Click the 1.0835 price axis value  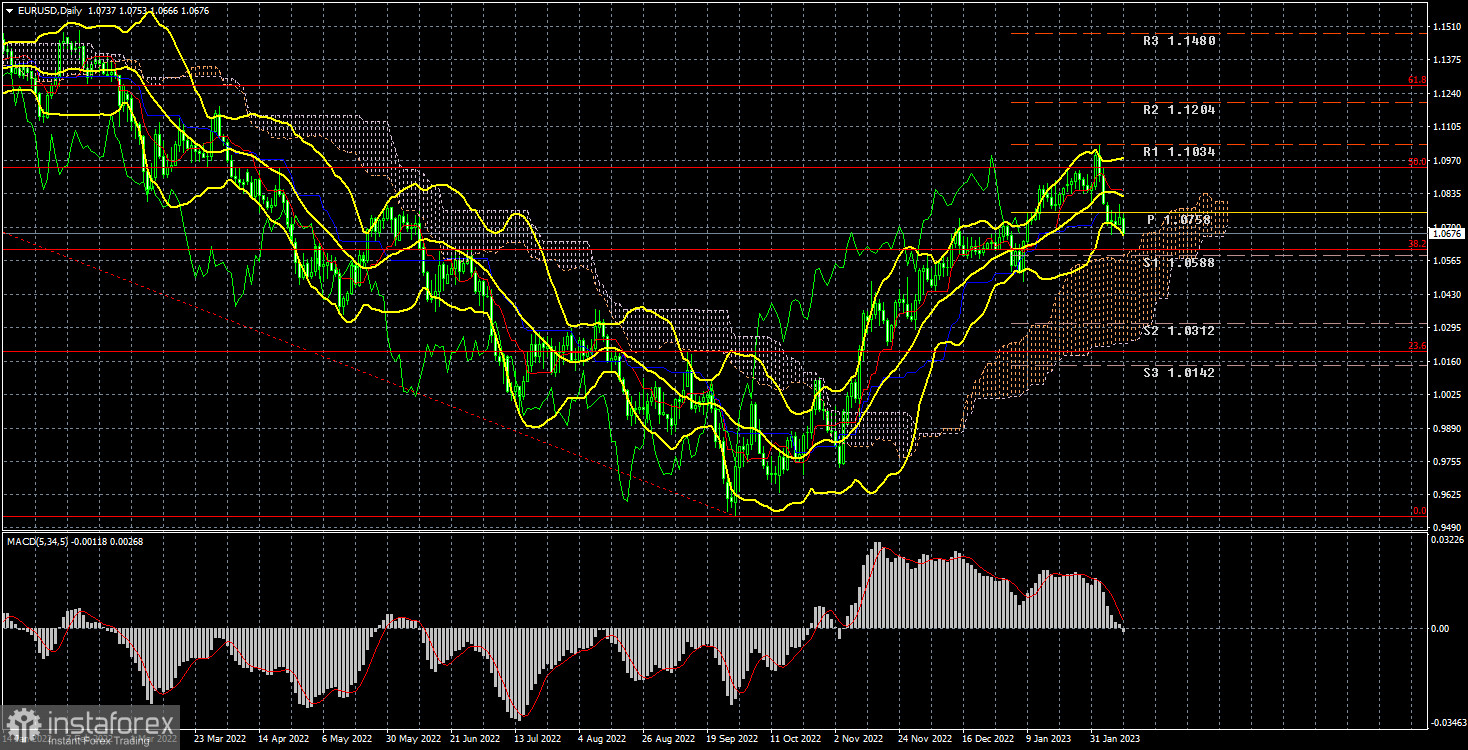tap(1446, 194)
